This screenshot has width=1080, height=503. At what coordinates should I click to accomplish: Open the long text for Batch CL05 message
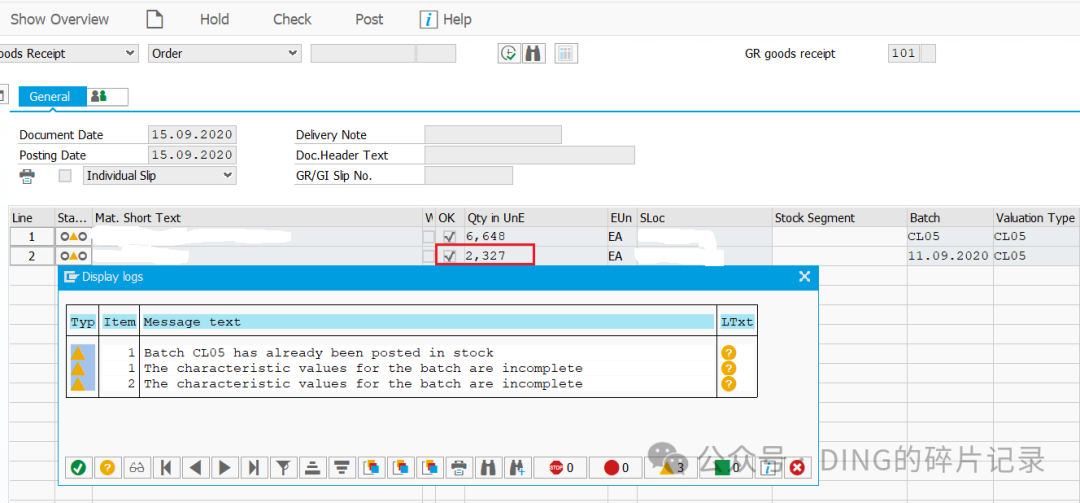coord(728,353)
